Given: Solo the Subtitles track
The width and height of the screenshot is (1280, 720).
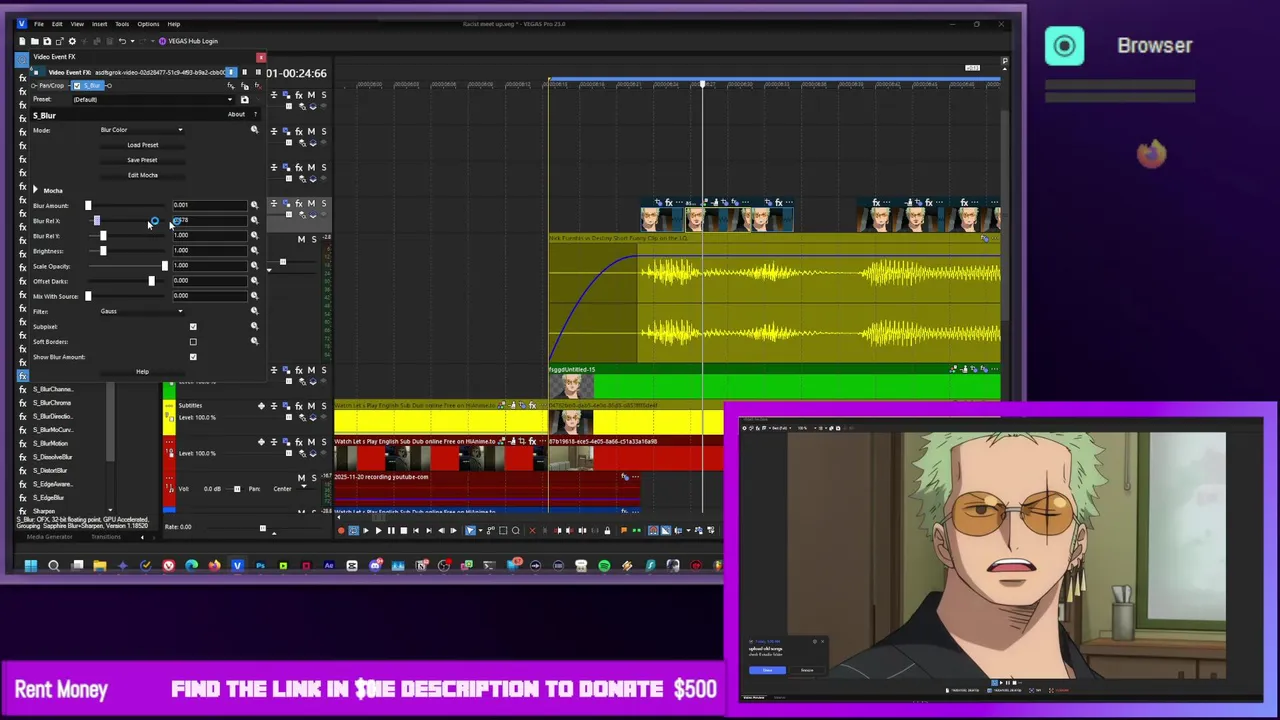Looking at the screenshot, I should [x=324, y=406].
